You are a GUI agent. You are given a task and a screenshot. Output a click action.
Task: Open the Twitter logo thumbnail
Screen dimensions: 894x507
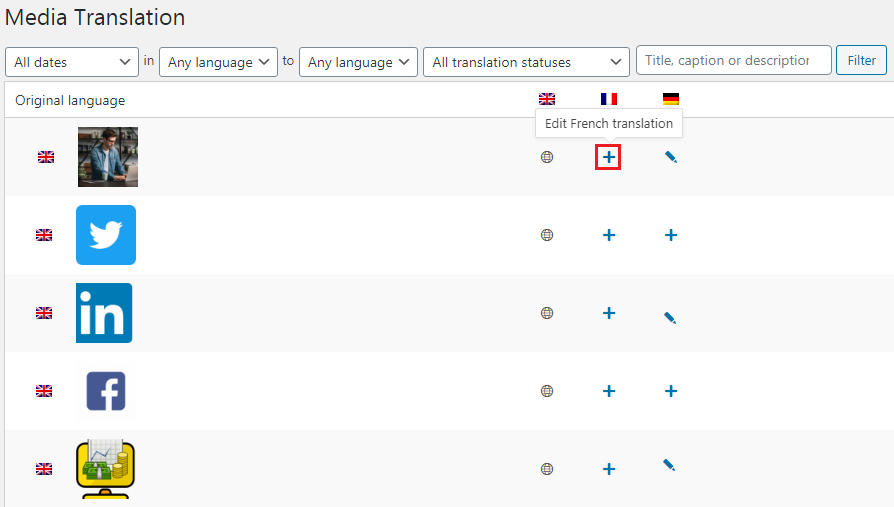pos(106,235)
